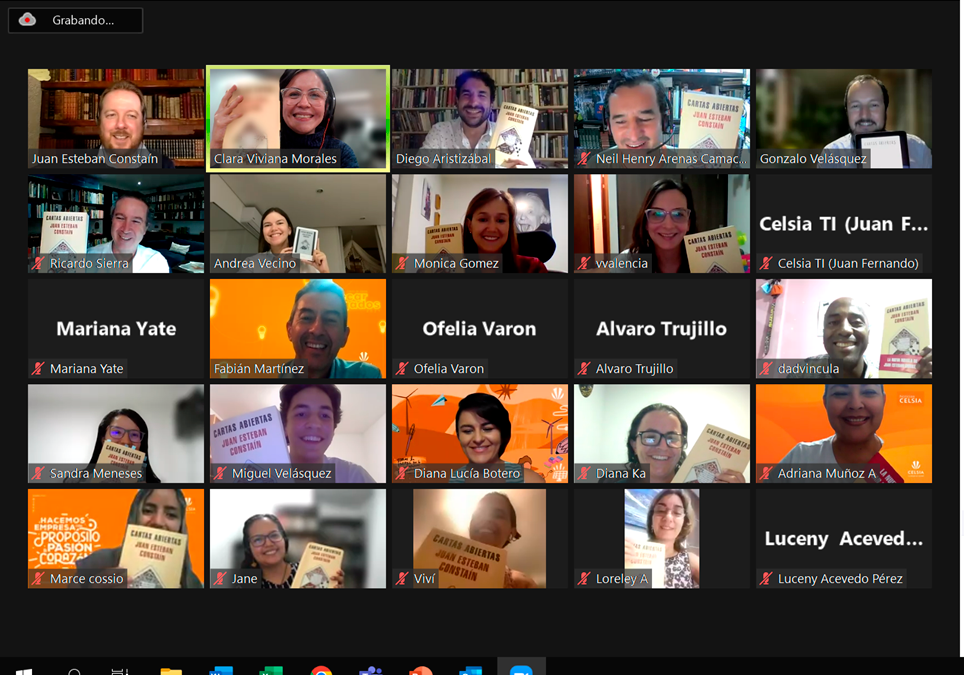Click the Andrea Vecino name label

coord(255,264)
